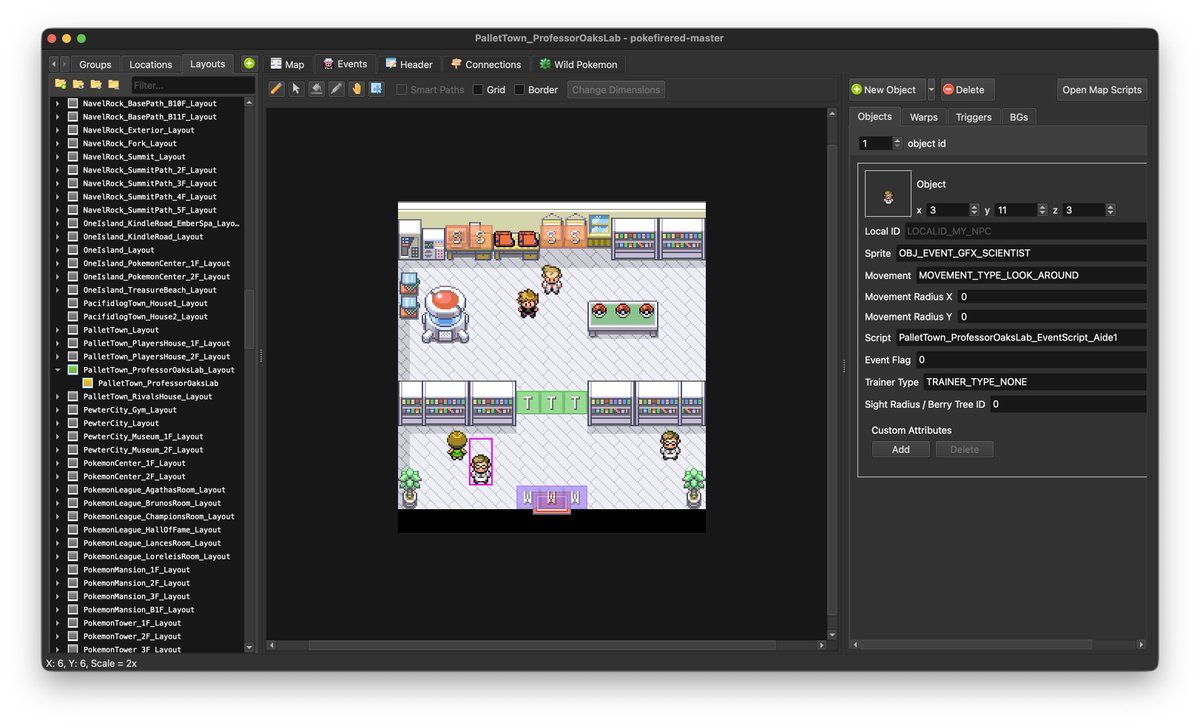Expand the PokemonLeague_HallOfFame_Layout tree node

(x=58, y=530)
